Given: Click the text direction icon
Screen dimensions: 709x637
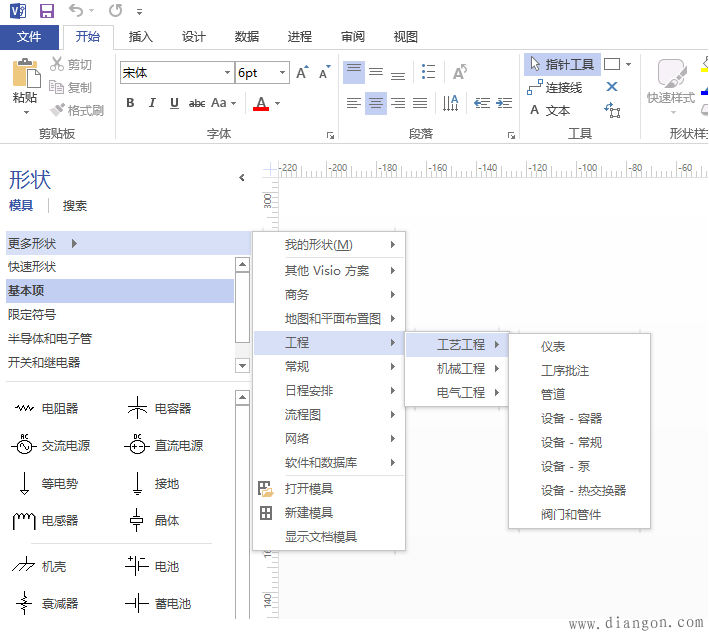Looking at the screenshot, I should 450,103.
